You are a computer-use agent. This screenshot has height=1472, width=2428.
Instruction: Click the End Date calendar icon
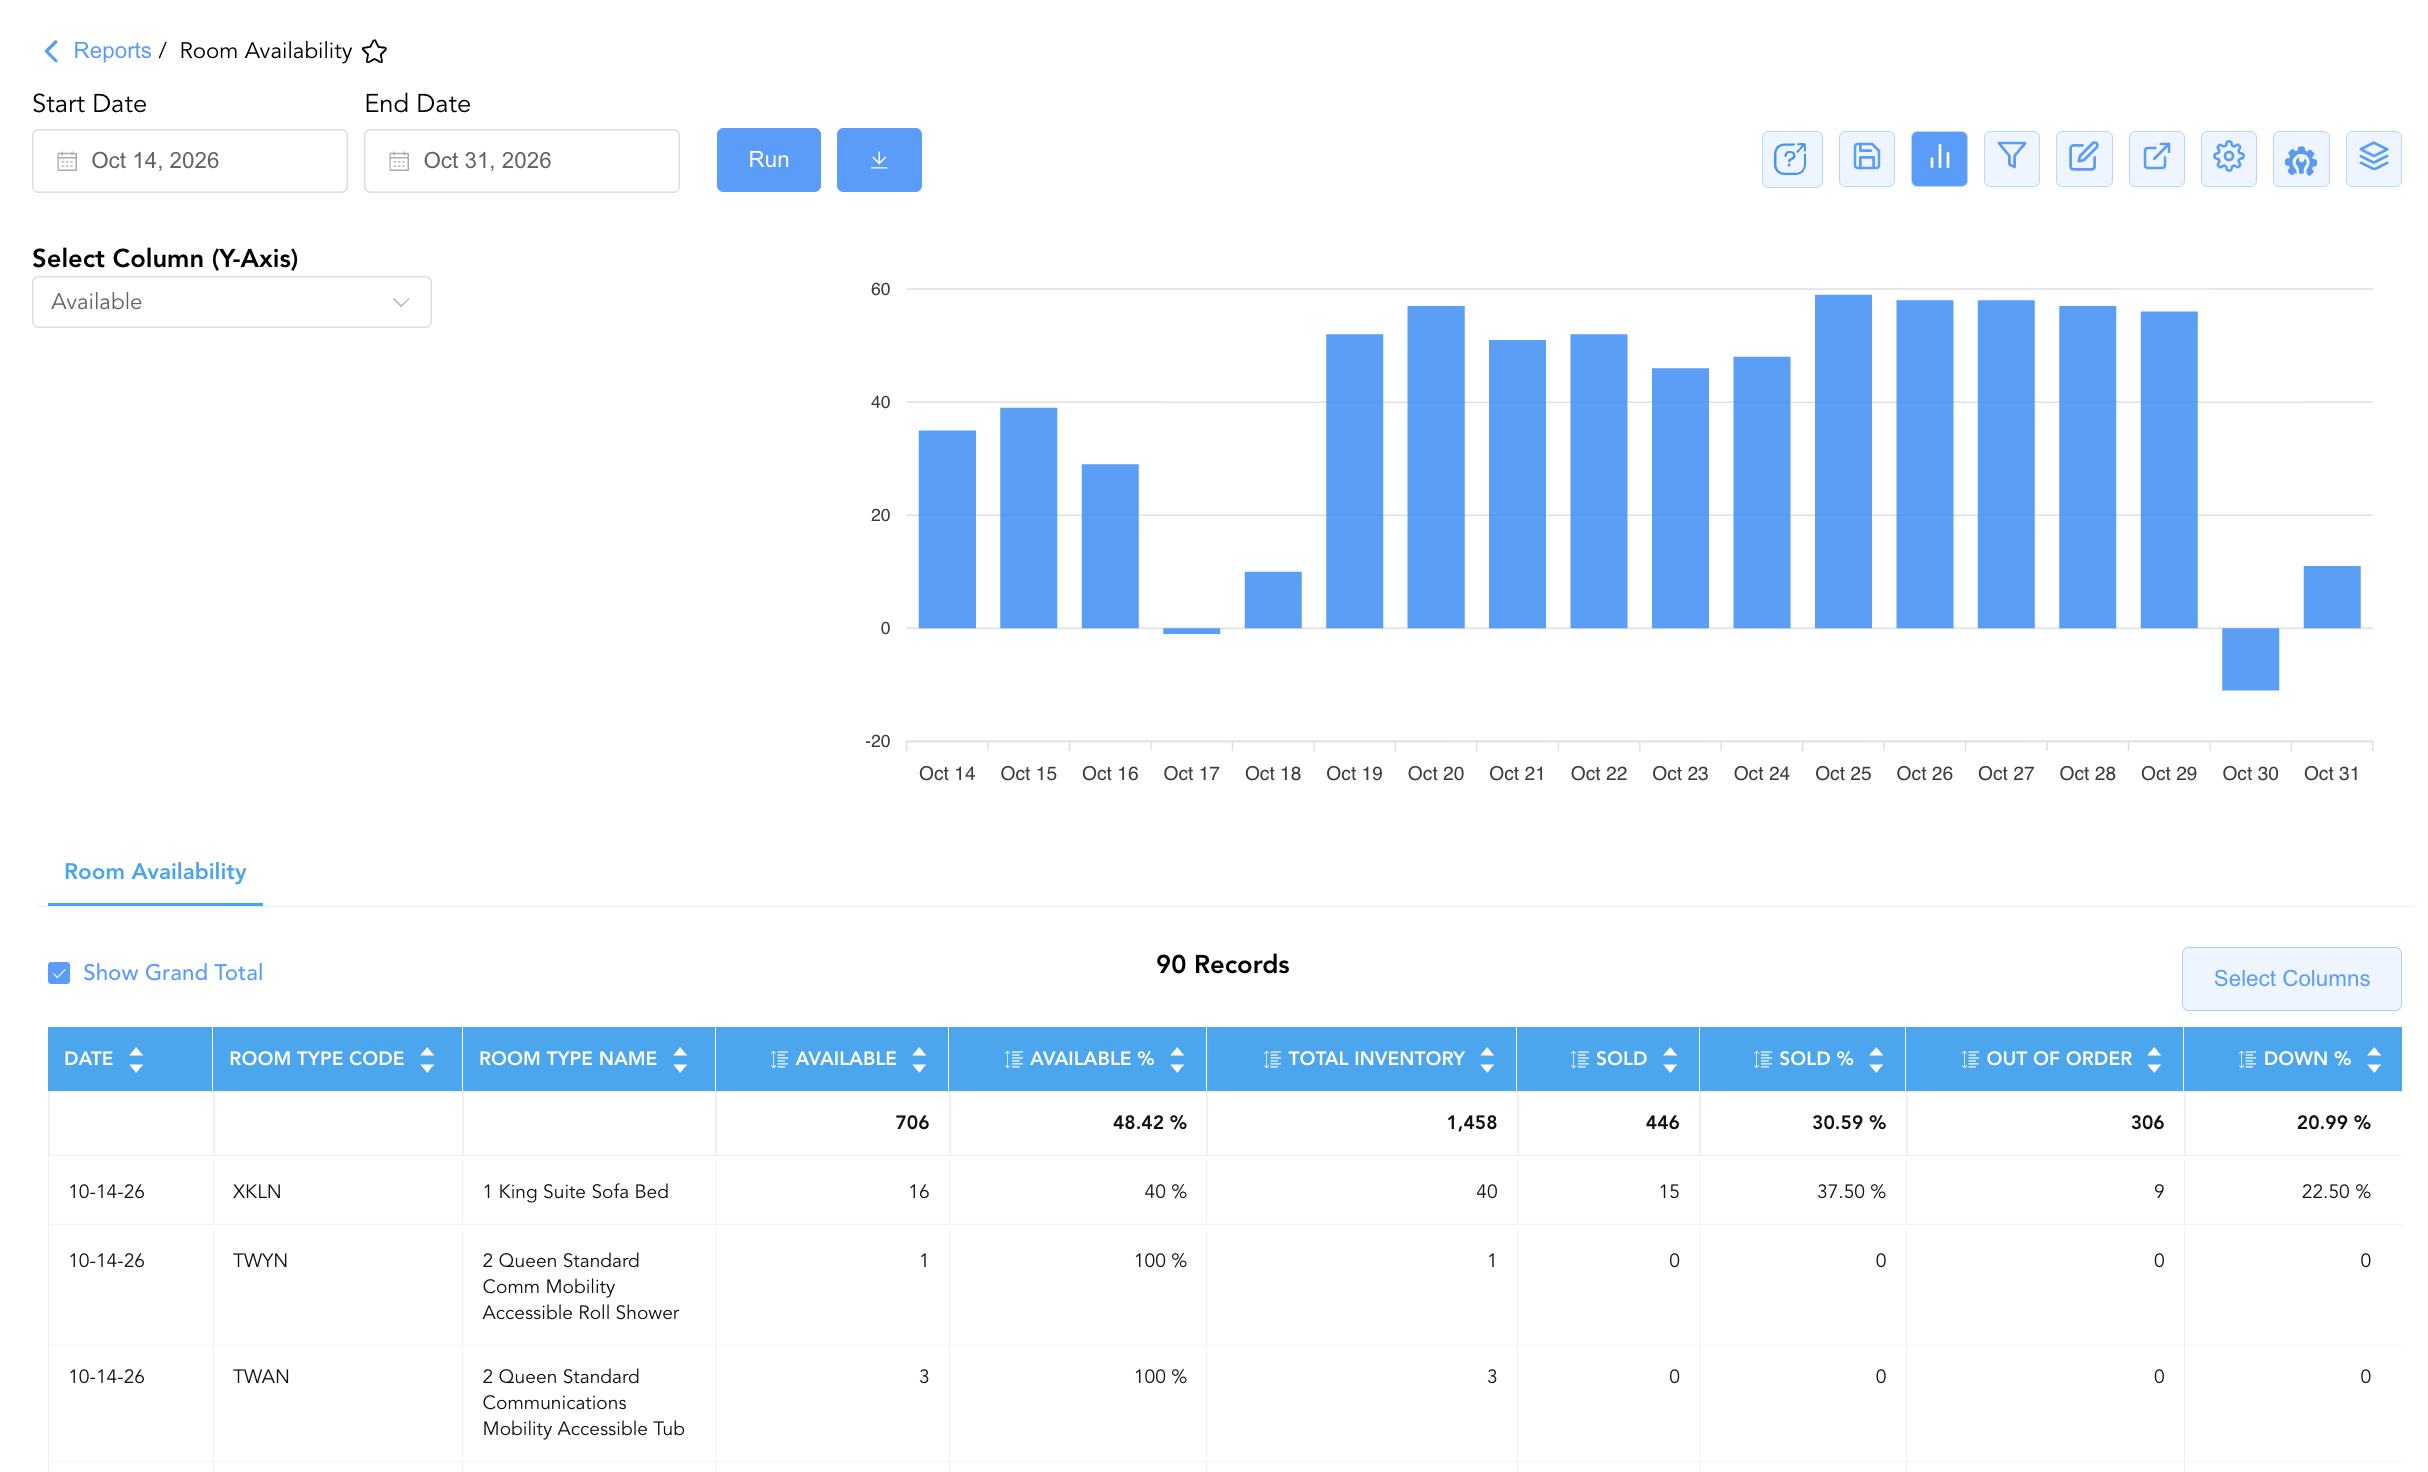tap(399, 161)
